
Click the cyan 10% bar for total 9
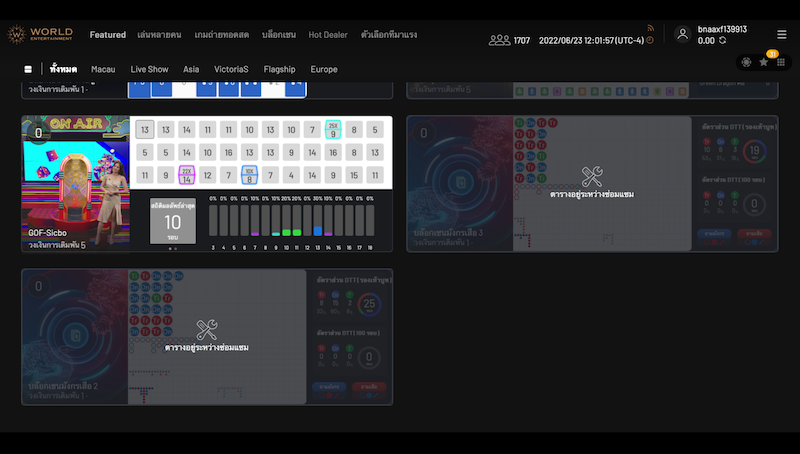tap(276, 234)
